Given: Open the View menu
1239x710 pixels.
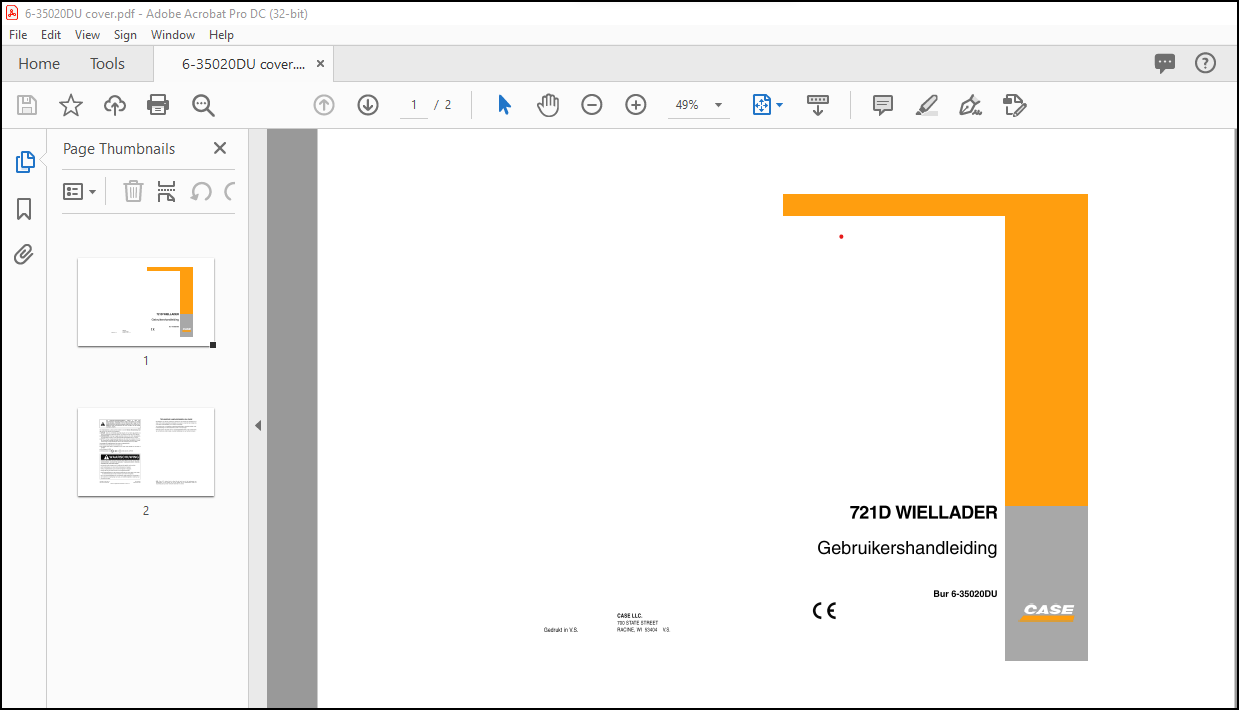Looking at the screenshot, I should pos(87,34).
